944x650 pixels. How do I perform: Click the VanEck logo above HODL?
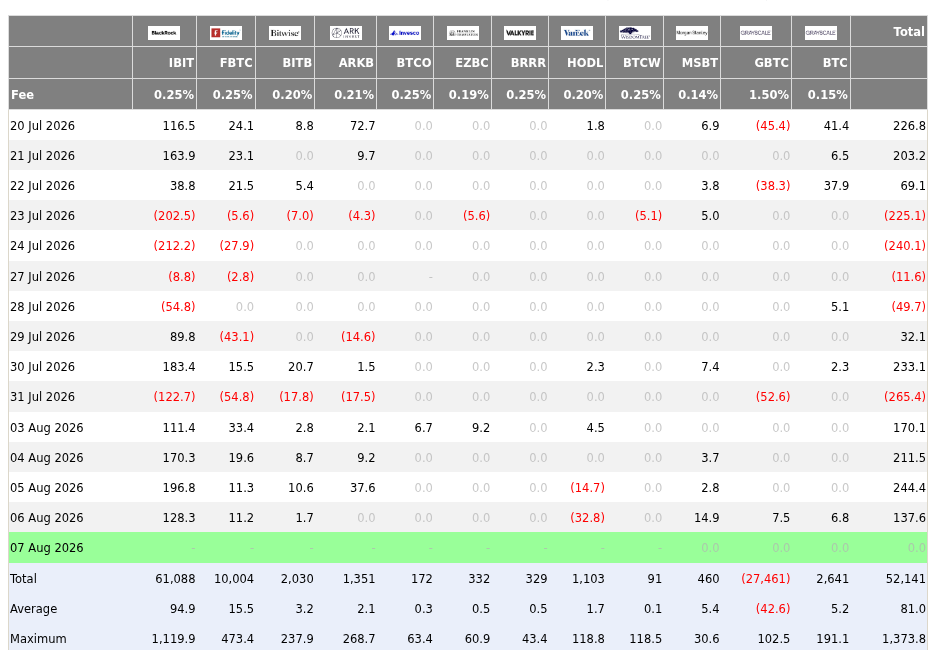click(577, 32)
